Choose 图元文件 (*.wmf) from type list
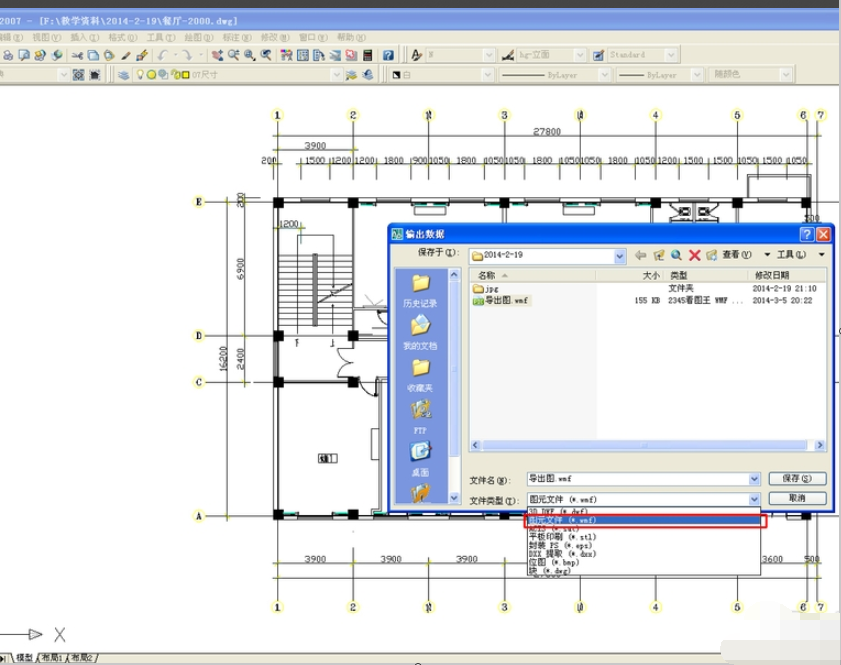This screenshot has width=841, height=665. pyautogui.click(x=644, y=520)
